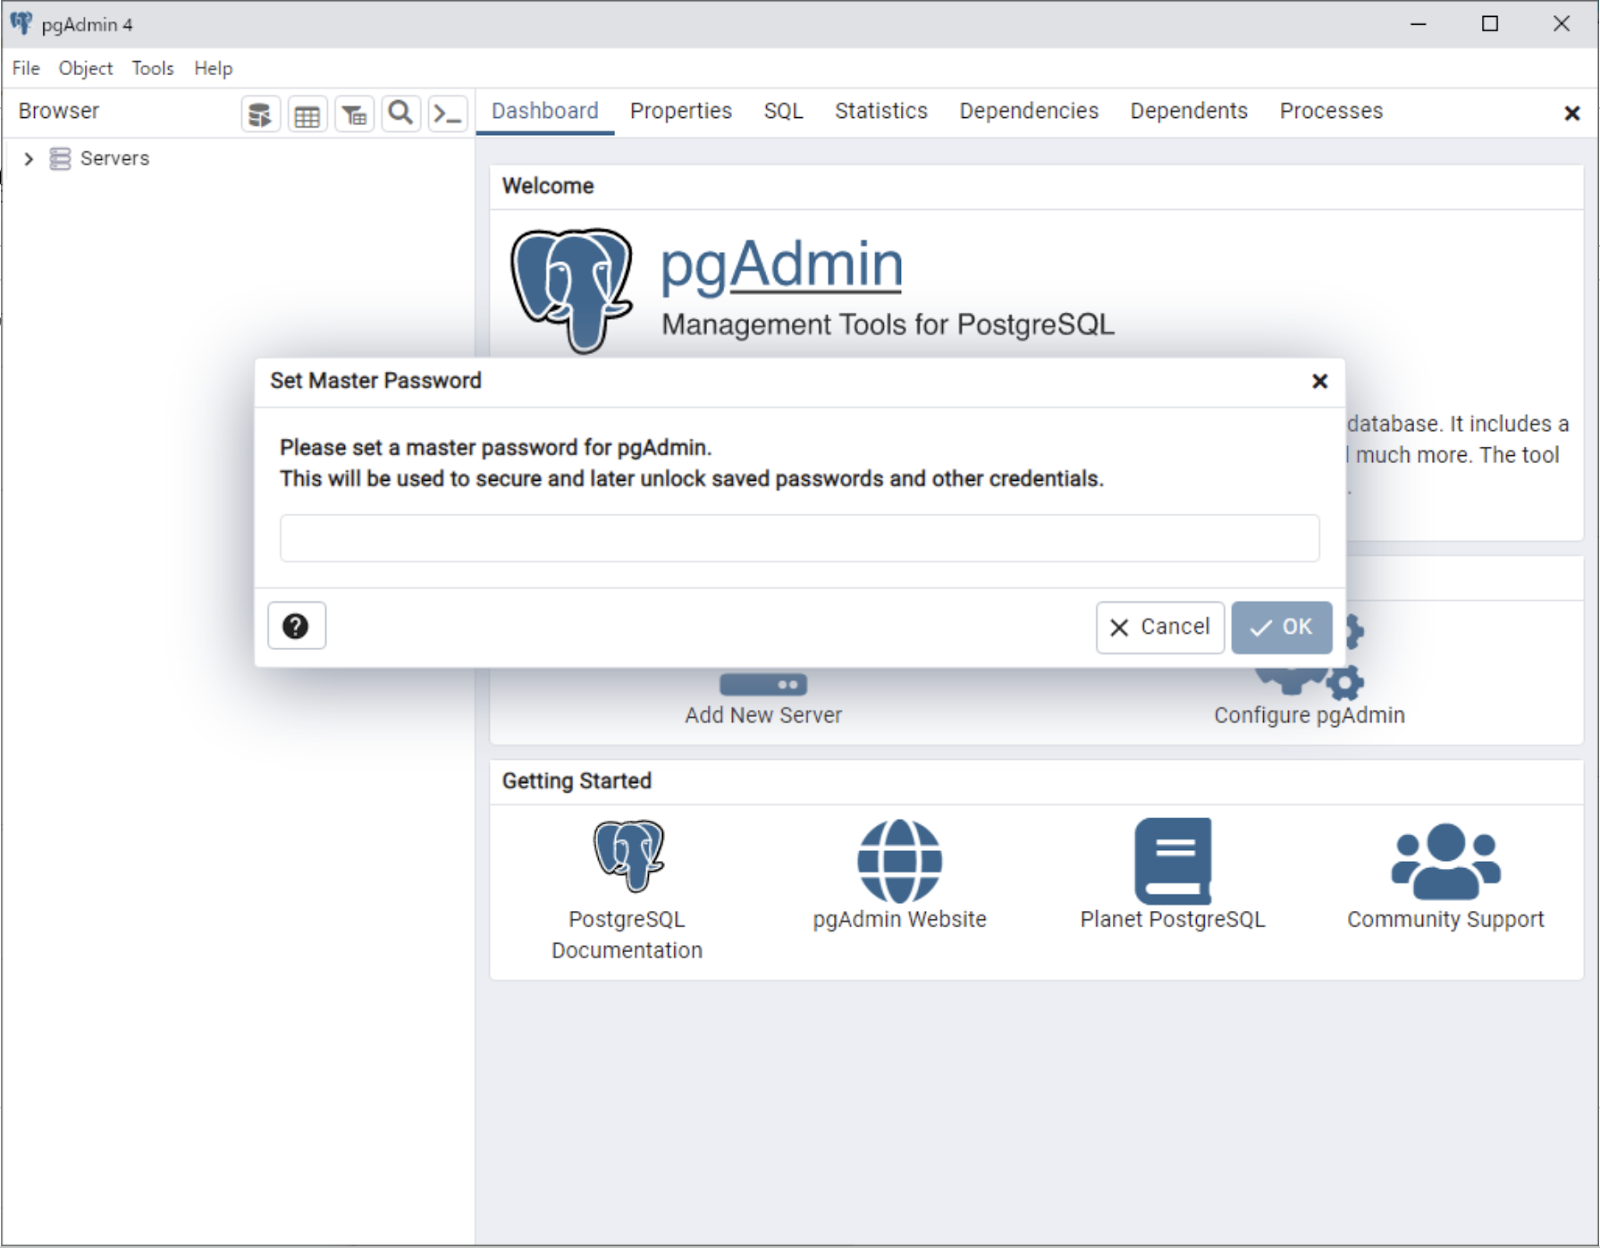This screenshot has height=1248, width=1600.
Task: Open the File menu
Action: (26, 68)
